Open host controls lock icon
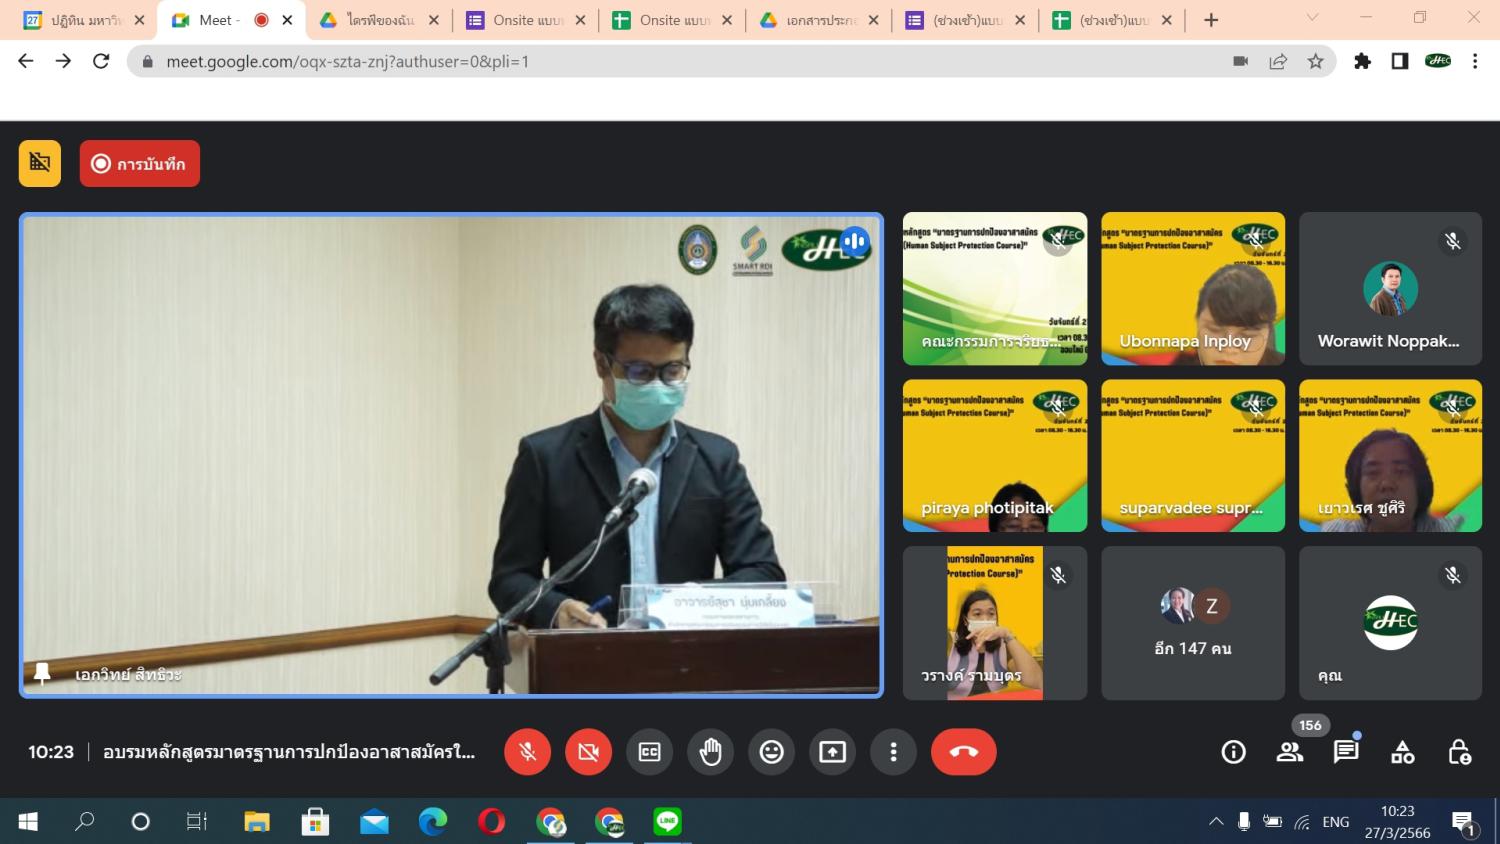 pyautogui.click(x=1459, y=752)
